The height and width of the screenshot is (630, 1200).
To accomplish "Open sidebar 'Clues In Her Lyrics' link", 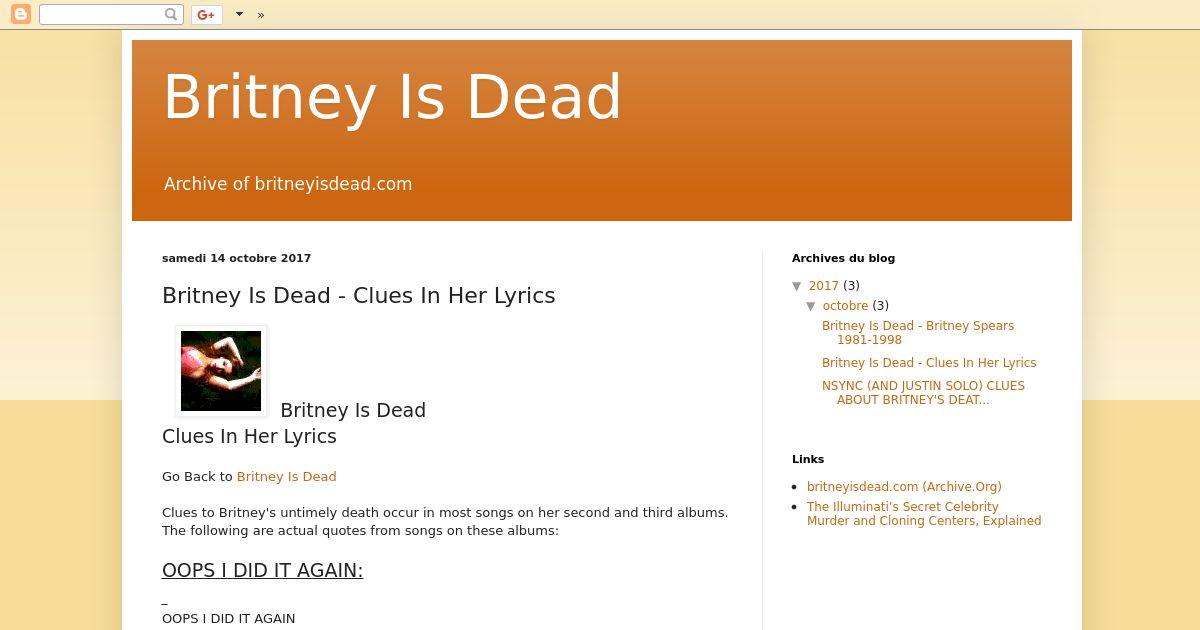I will [x=929, y=363].
